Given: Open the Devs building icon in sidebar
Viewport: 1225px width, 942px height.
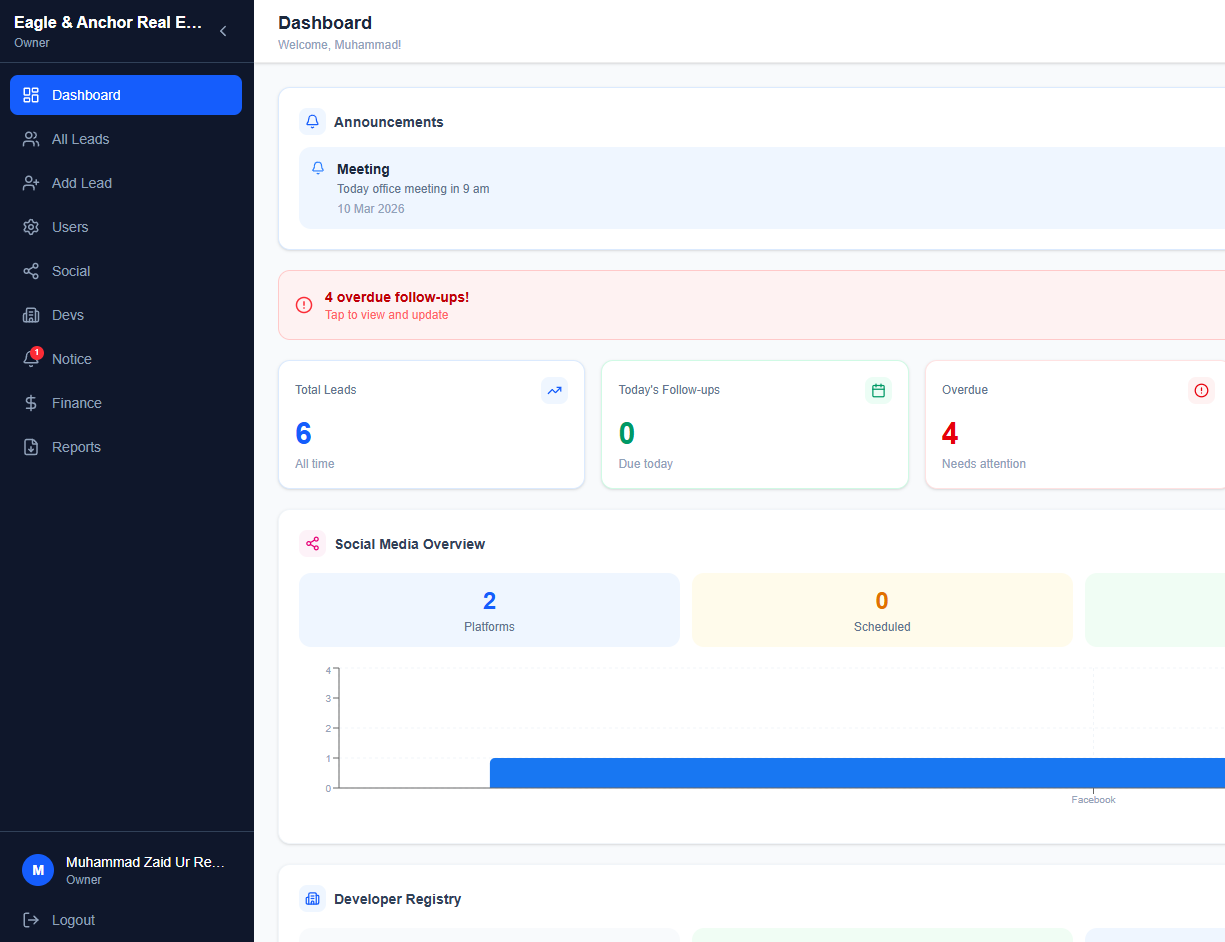Looking at the screenshot, I should click(x=31, y=315).
